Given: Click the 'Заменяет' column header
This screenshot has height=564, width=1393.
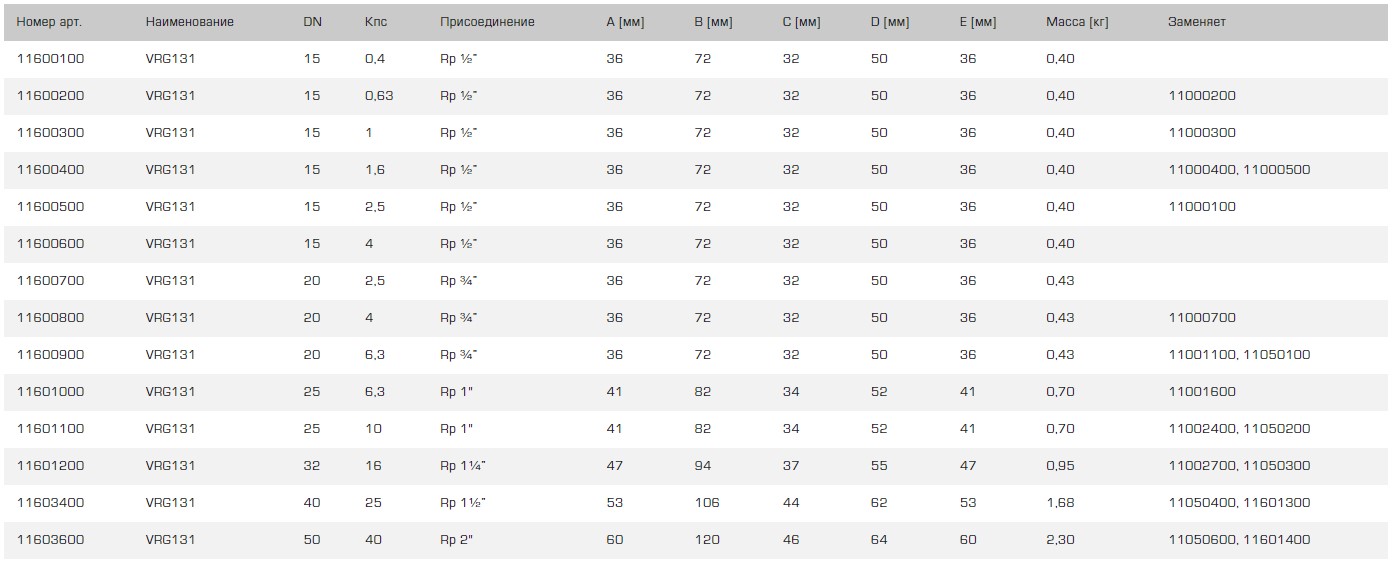Looking at the screenshot, I should [1197, 22].
